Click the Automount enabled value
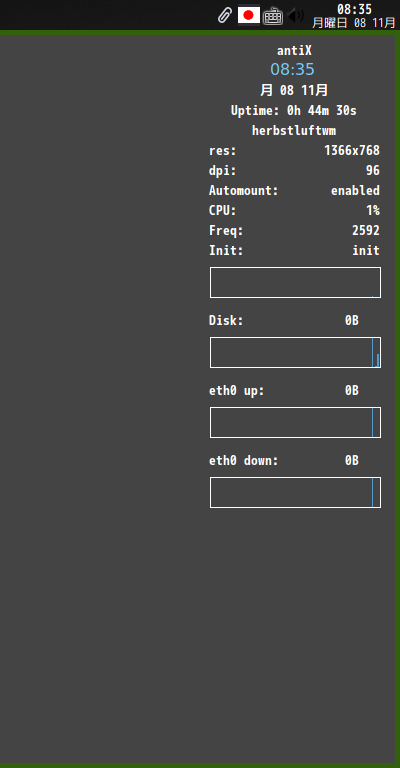This screenshot has height=768, width=400. pos(355,191)
